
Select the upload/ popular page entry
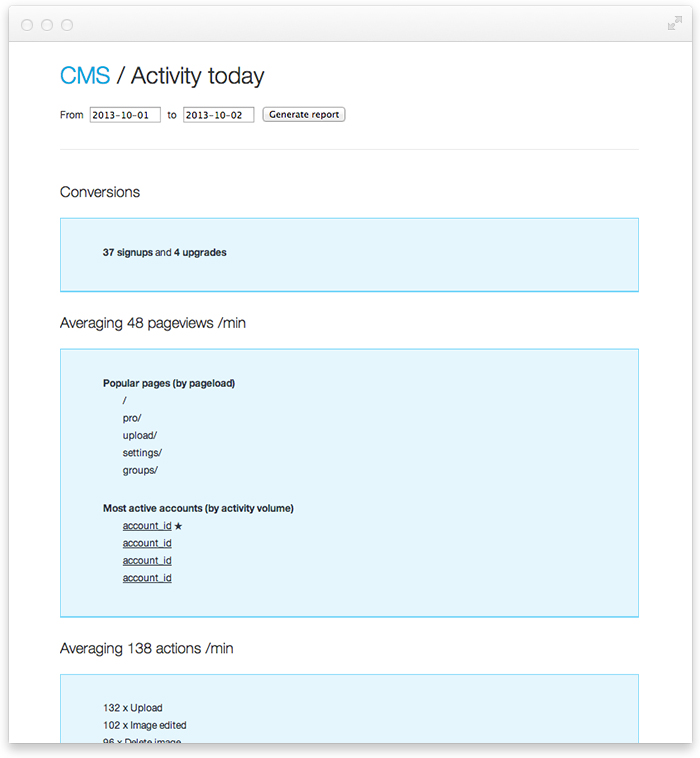(140, 435)
